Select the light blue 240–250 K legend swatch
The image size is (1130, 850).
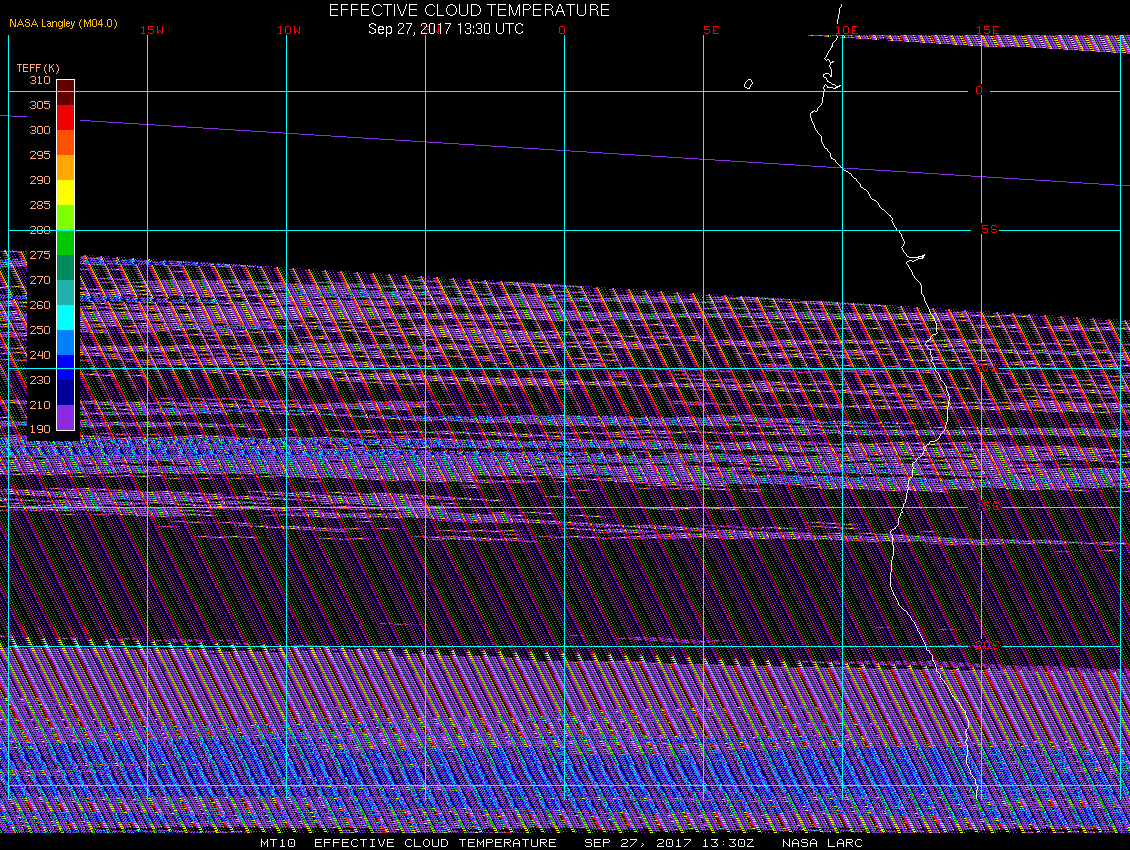[66, 342]
